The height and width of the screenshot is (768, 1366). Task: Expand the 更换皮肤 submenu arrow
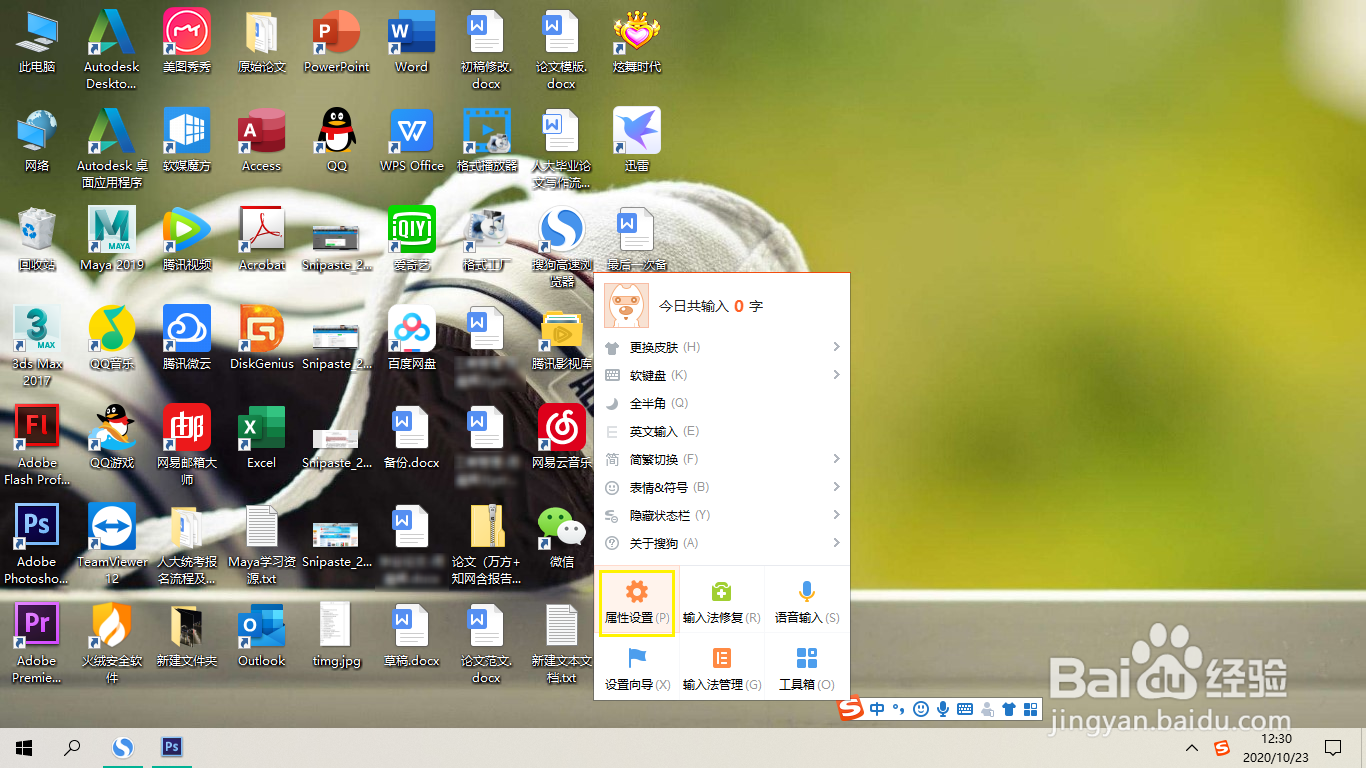[836, 347]
